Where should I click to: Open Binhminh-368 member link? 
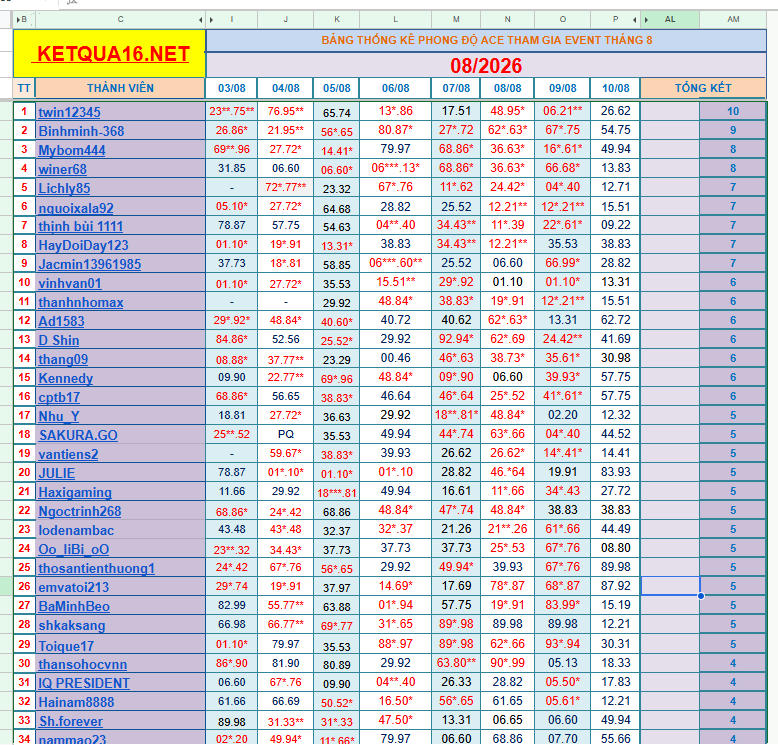click(x=81, y=131)
